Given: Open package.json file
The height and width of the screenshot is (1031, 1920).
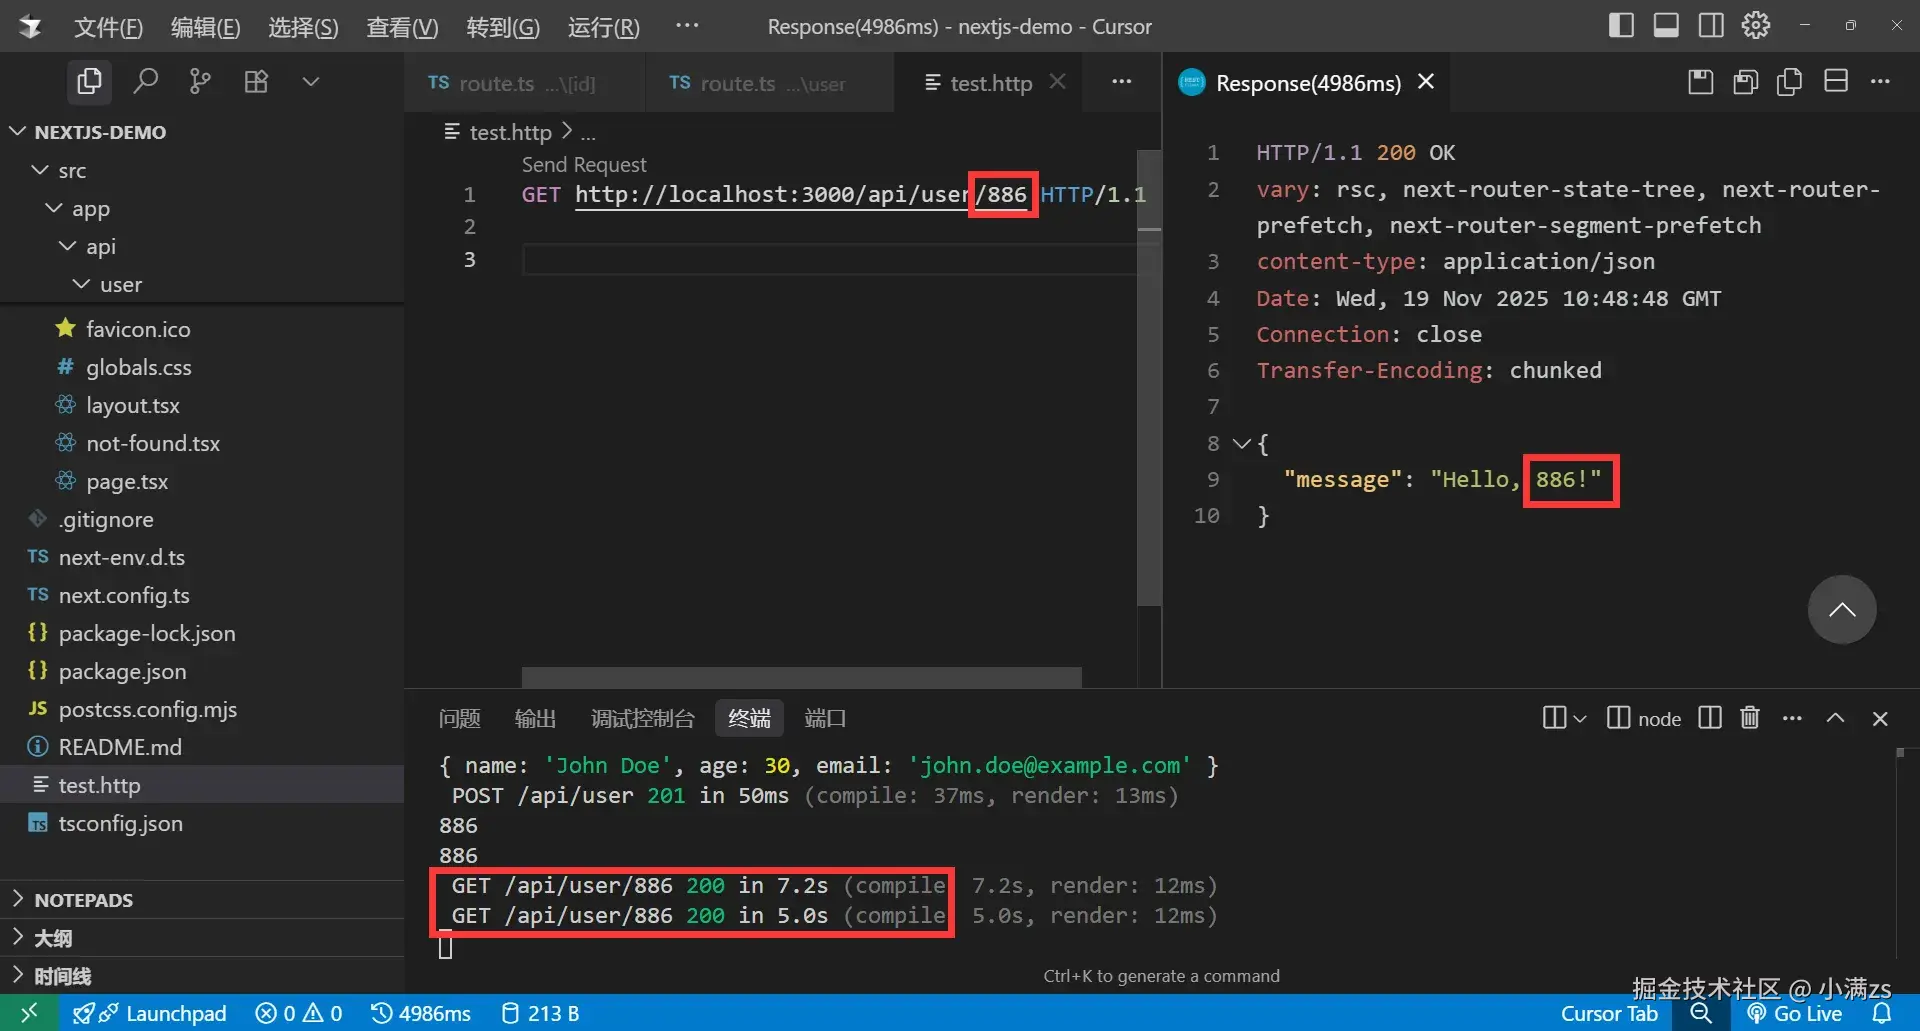Looking at the screenshot, I should pyautogui.click(x=202, y=671).
